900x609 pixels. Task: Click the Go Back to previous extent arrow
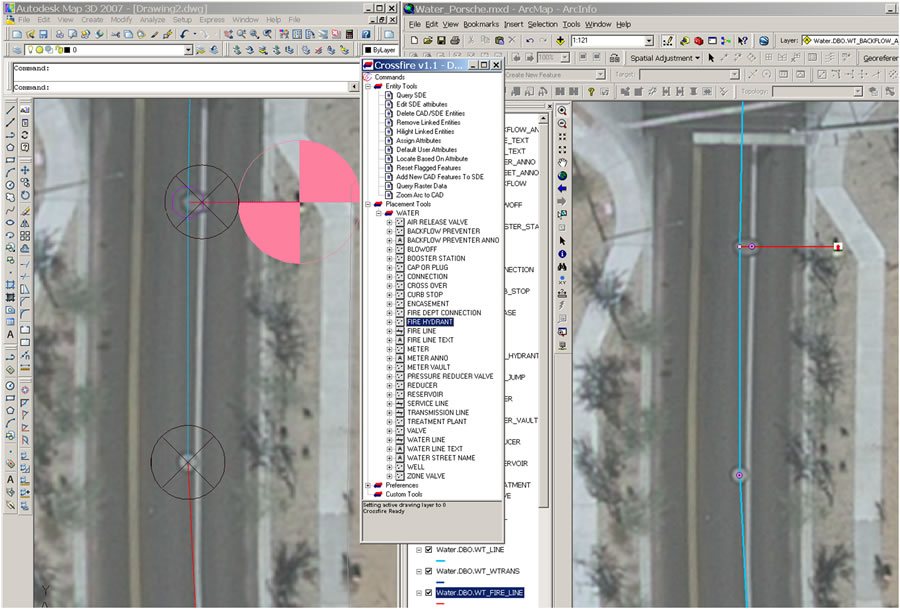pos(562,188)
